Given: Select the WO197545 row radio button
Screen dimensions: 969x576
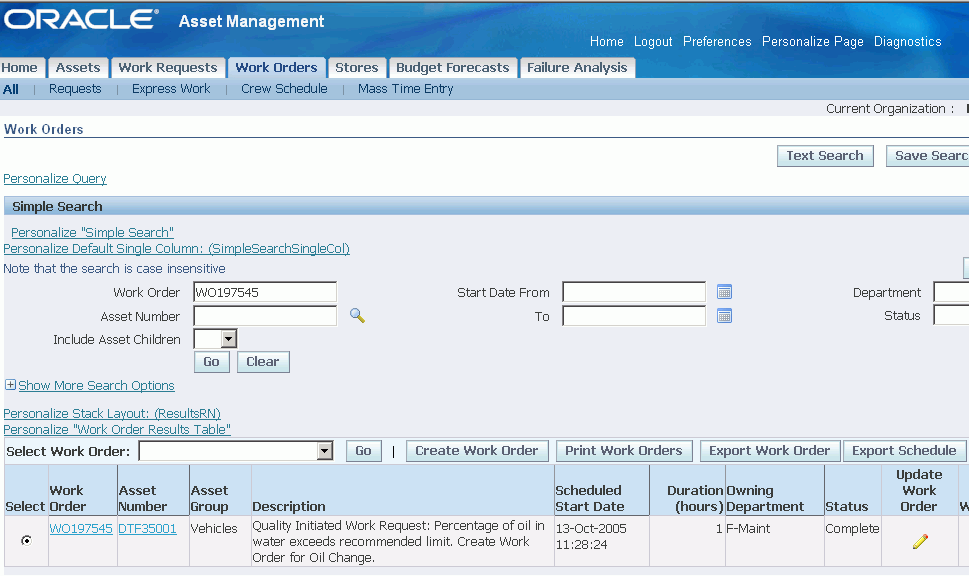Looking at the screenshot, I should 26,540.
